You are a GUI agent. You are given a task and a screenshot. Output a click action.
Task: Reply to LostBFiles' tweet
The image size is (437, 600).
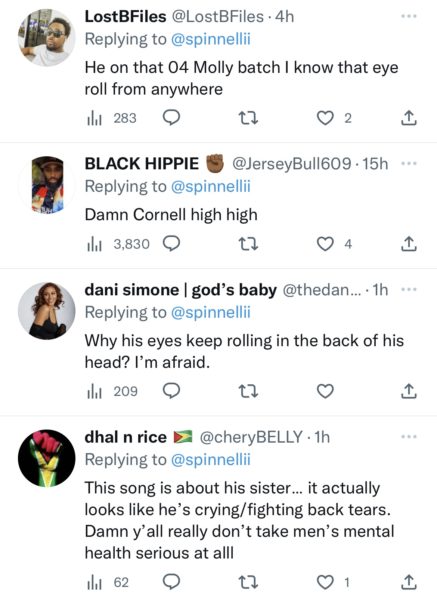[x=171, y=118]
